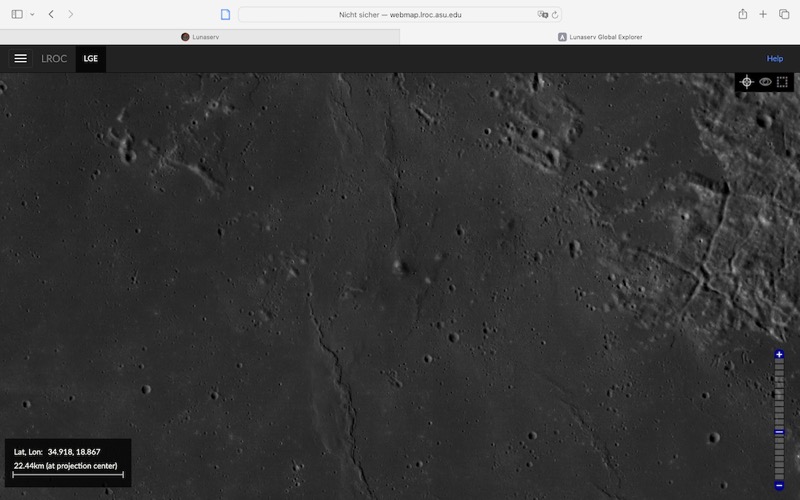This screenshot has width=800, height=500.
Task: Show the tab overview
Action: [x=784, y=14]
